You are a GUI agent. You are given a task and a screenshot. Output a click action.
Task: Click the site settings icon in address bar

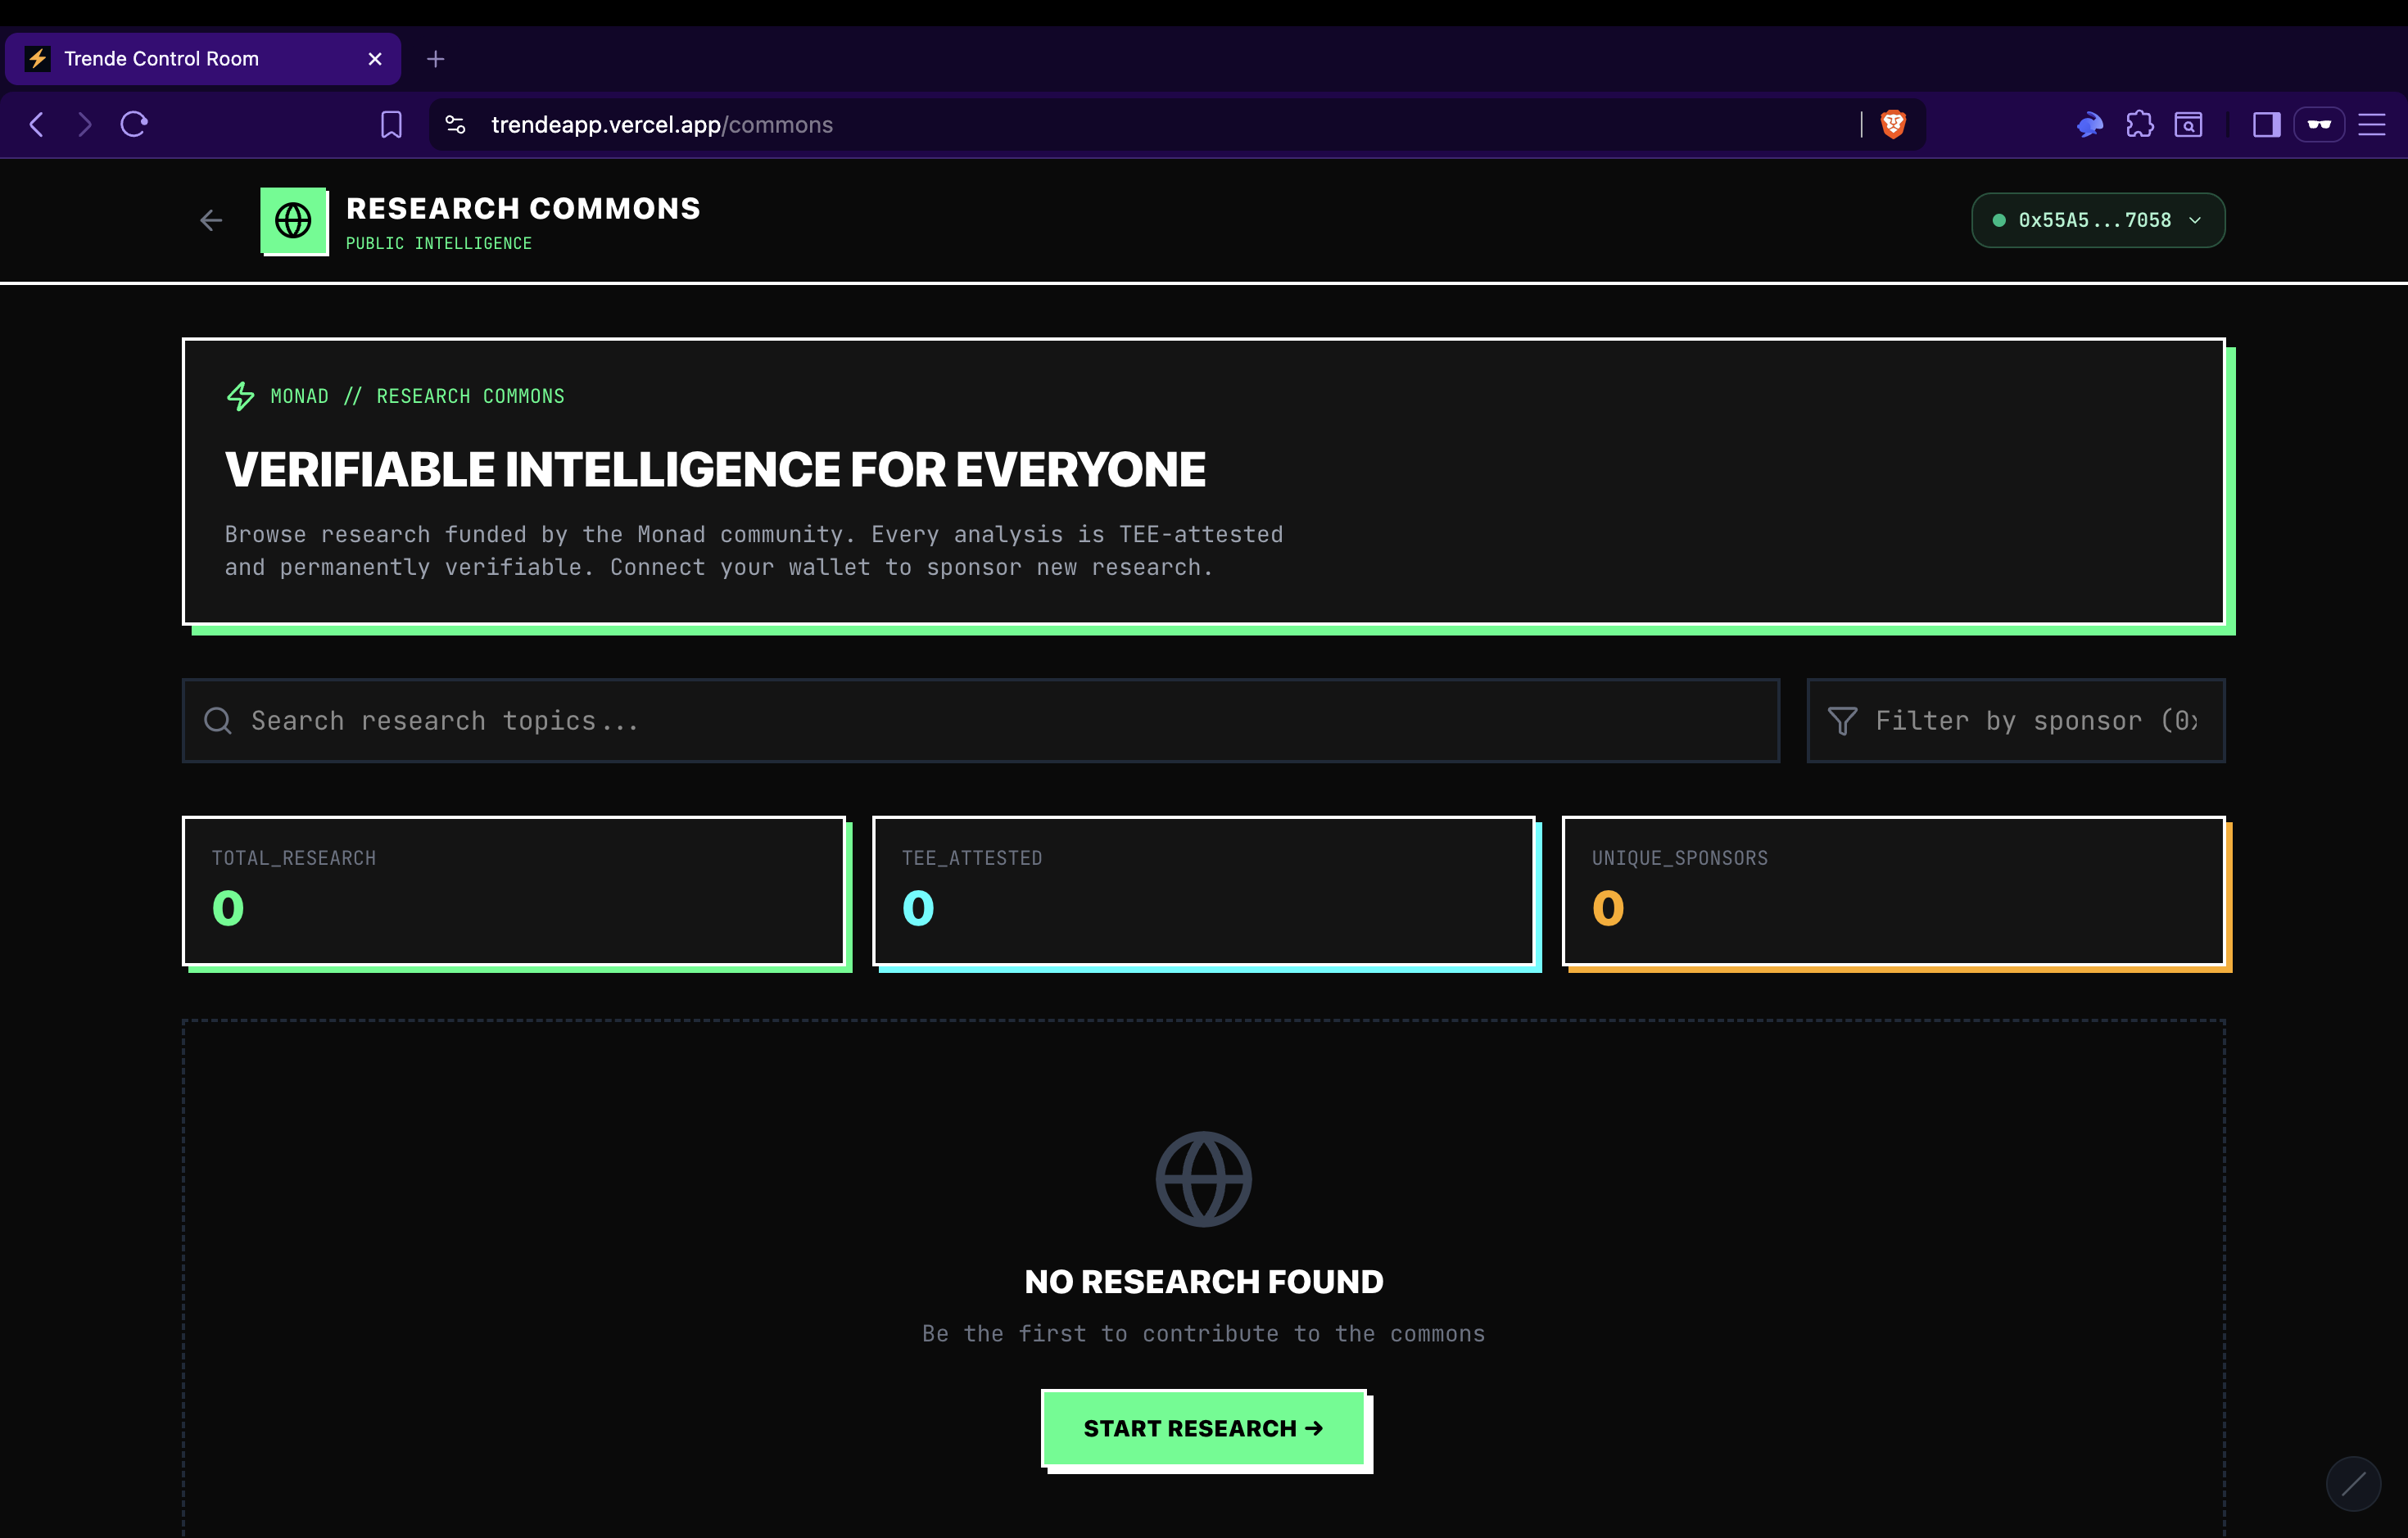coord(455,124)
